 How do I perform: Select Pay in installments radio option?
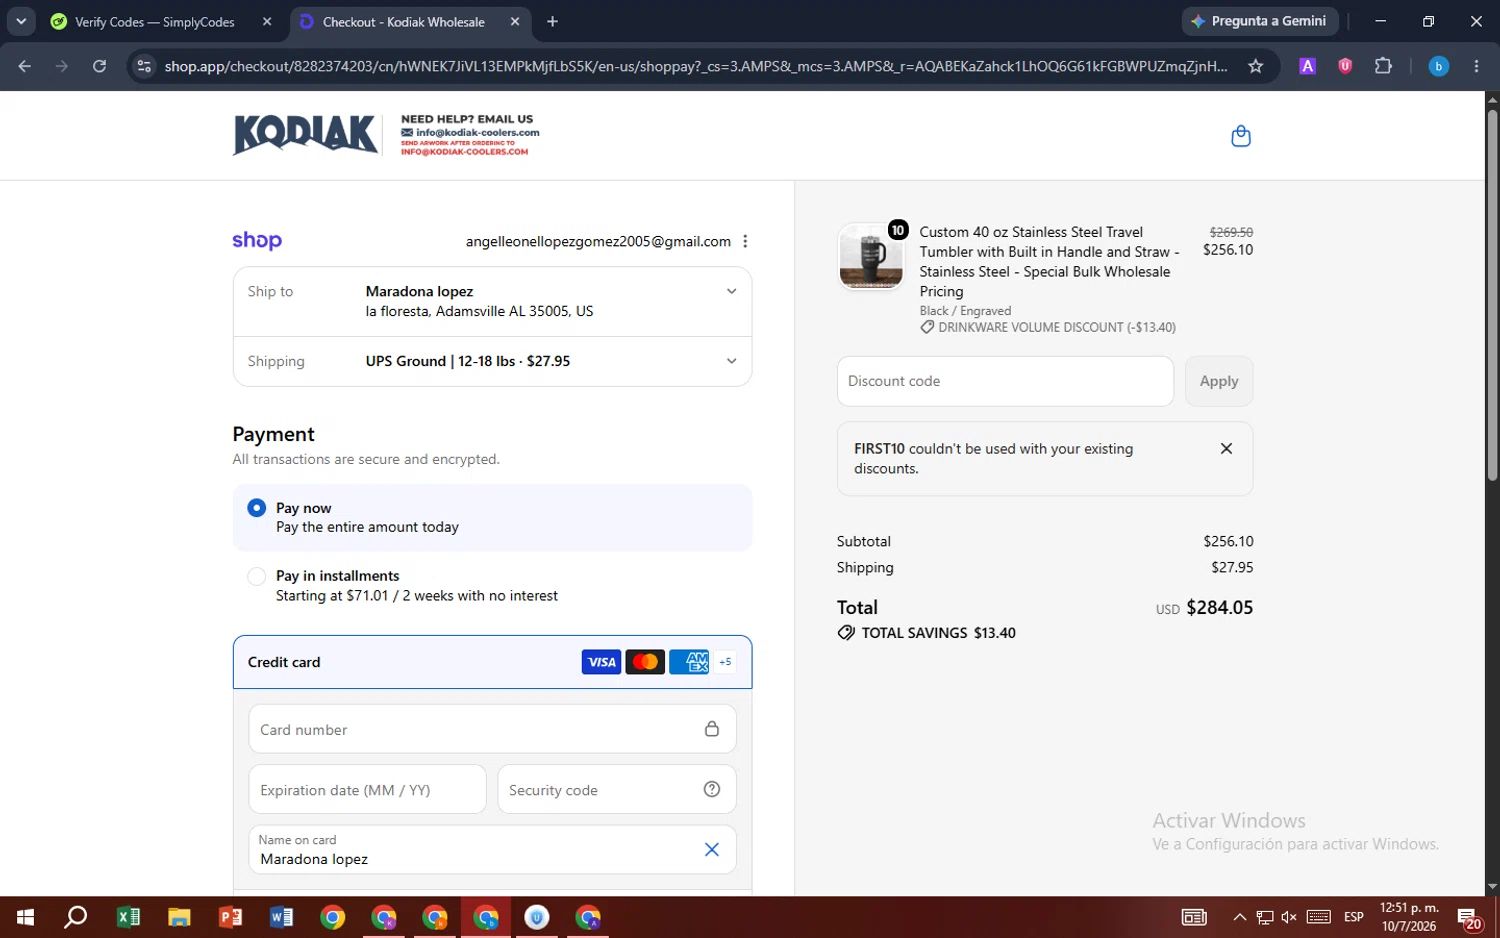(256, 576)
